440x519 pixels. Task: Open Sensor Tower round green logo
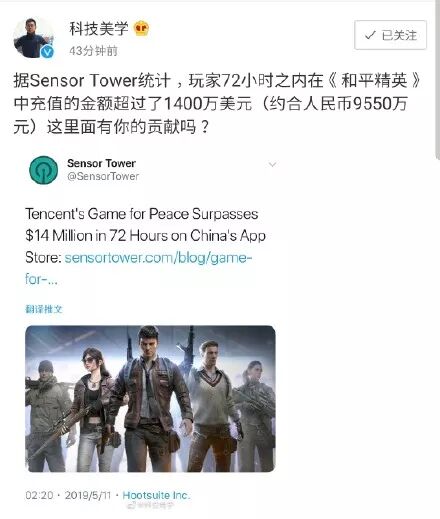pyautogui.click(x=44, y=170)
